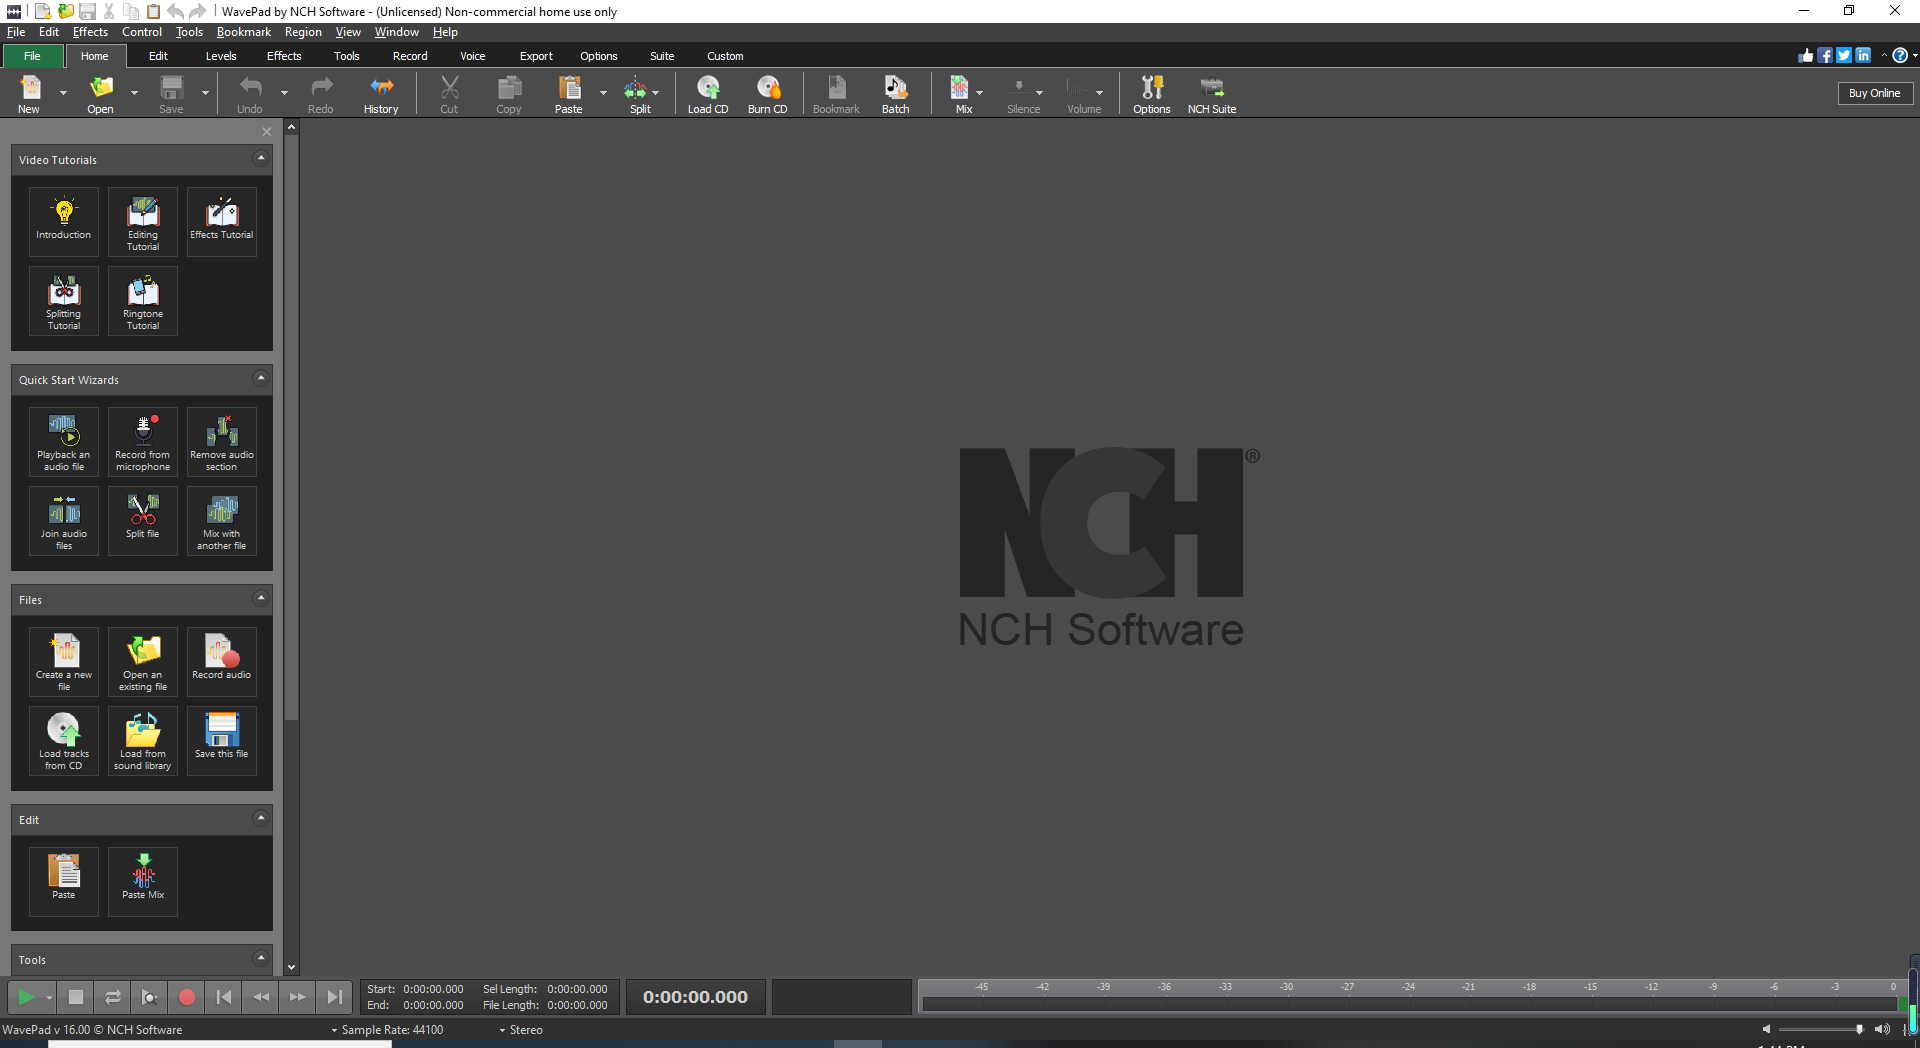The height and width of the screenshot is (1048, 1920).
Task: Click Load from sound library icon
Action: [143, 741]
